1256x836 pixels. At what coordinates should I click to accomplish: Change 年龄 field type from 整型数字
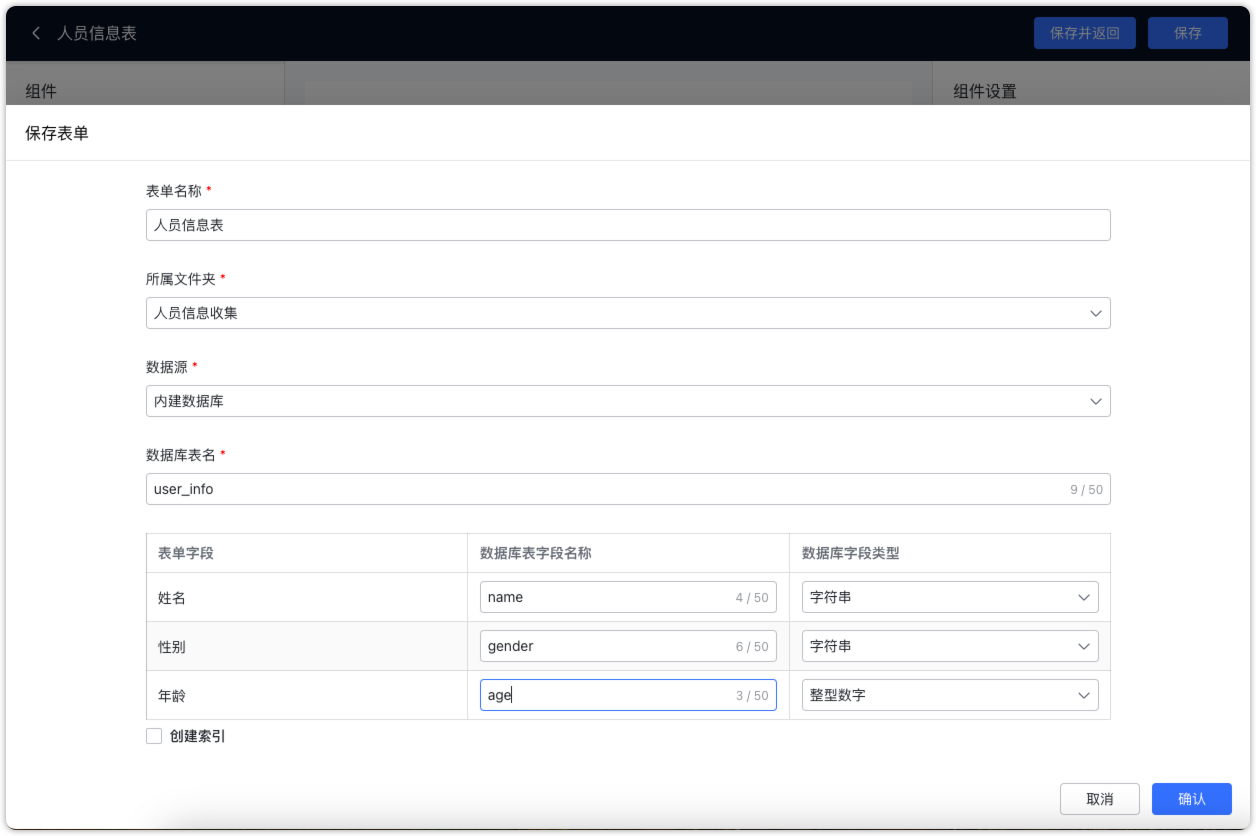(x=950, y=695)
